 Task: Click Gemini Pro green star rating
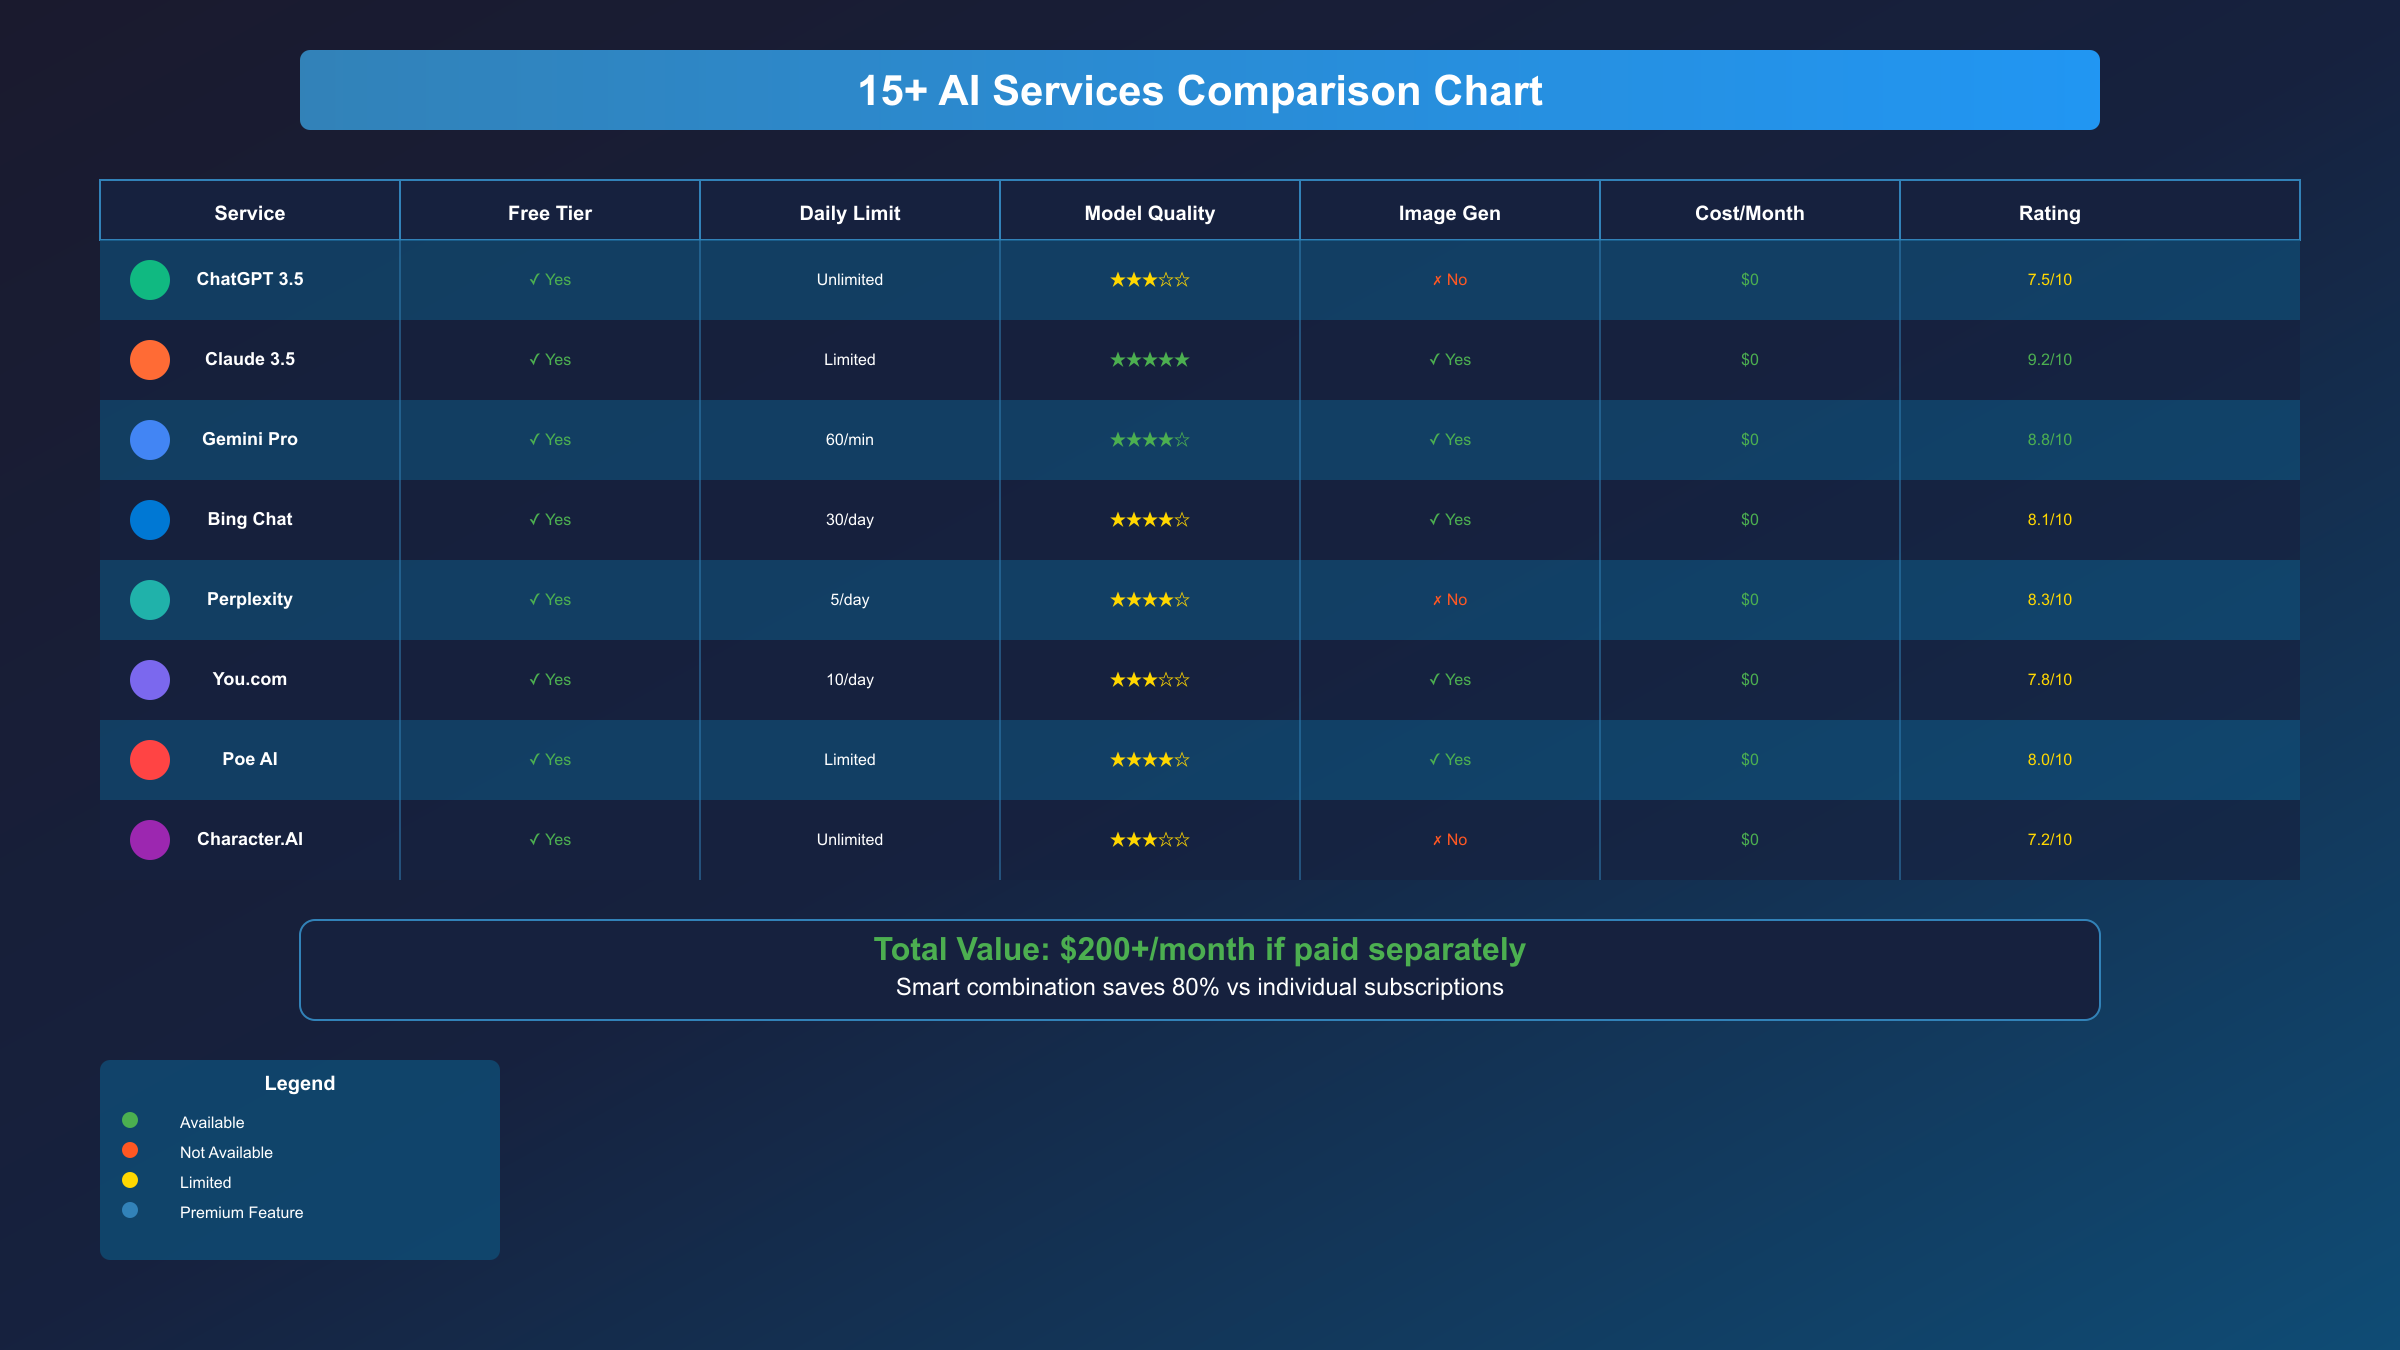click(1150, 440)
